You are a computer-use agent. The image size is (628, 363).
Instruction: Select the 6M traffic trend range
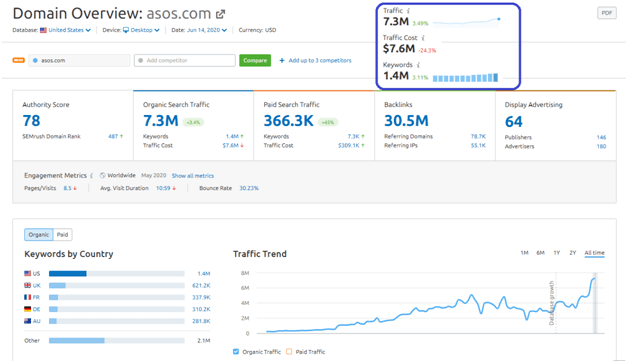(540, 253)
